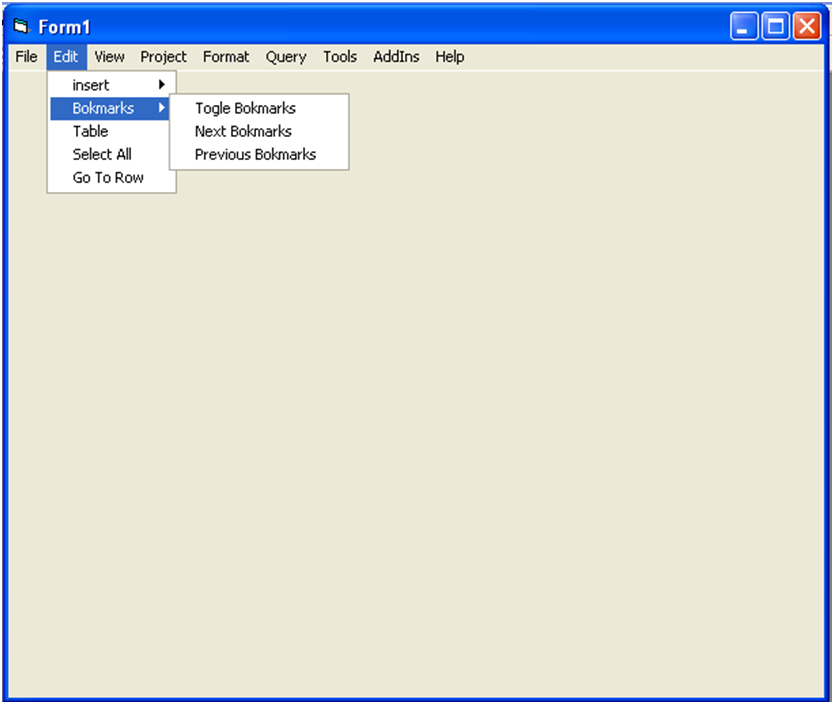The height and width of the screenshot is (704, 834).
Task: Maximize the Form1 window
Action: pos(775,26)
